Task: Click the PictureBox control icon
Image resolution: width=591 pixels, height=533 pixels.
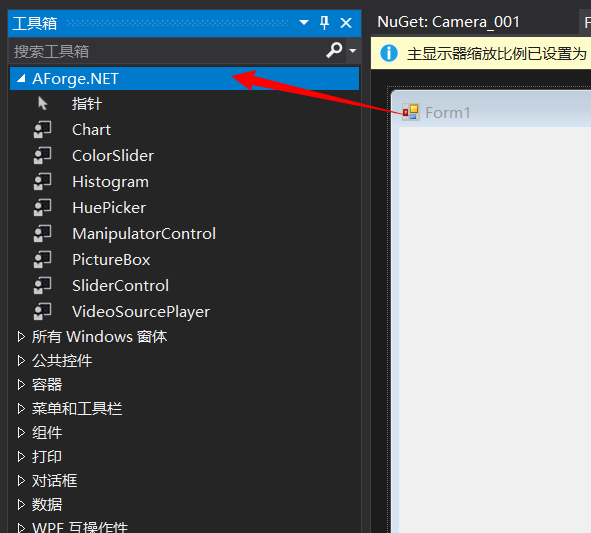Action: click(x=43, y=260)
